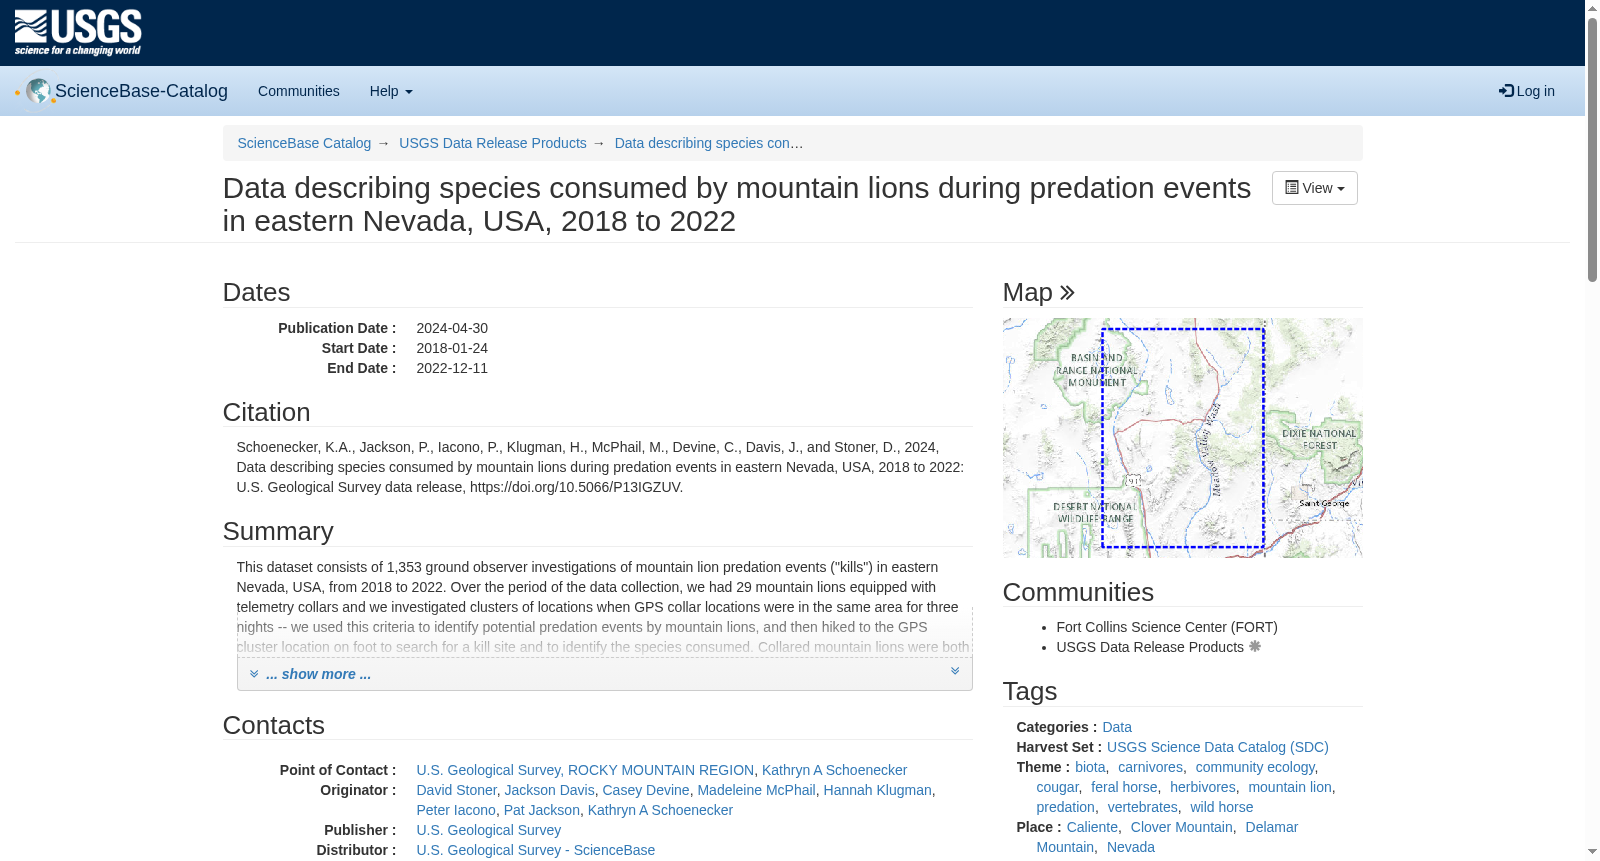Click the publication date value 2024-04-30

[452, 328]
